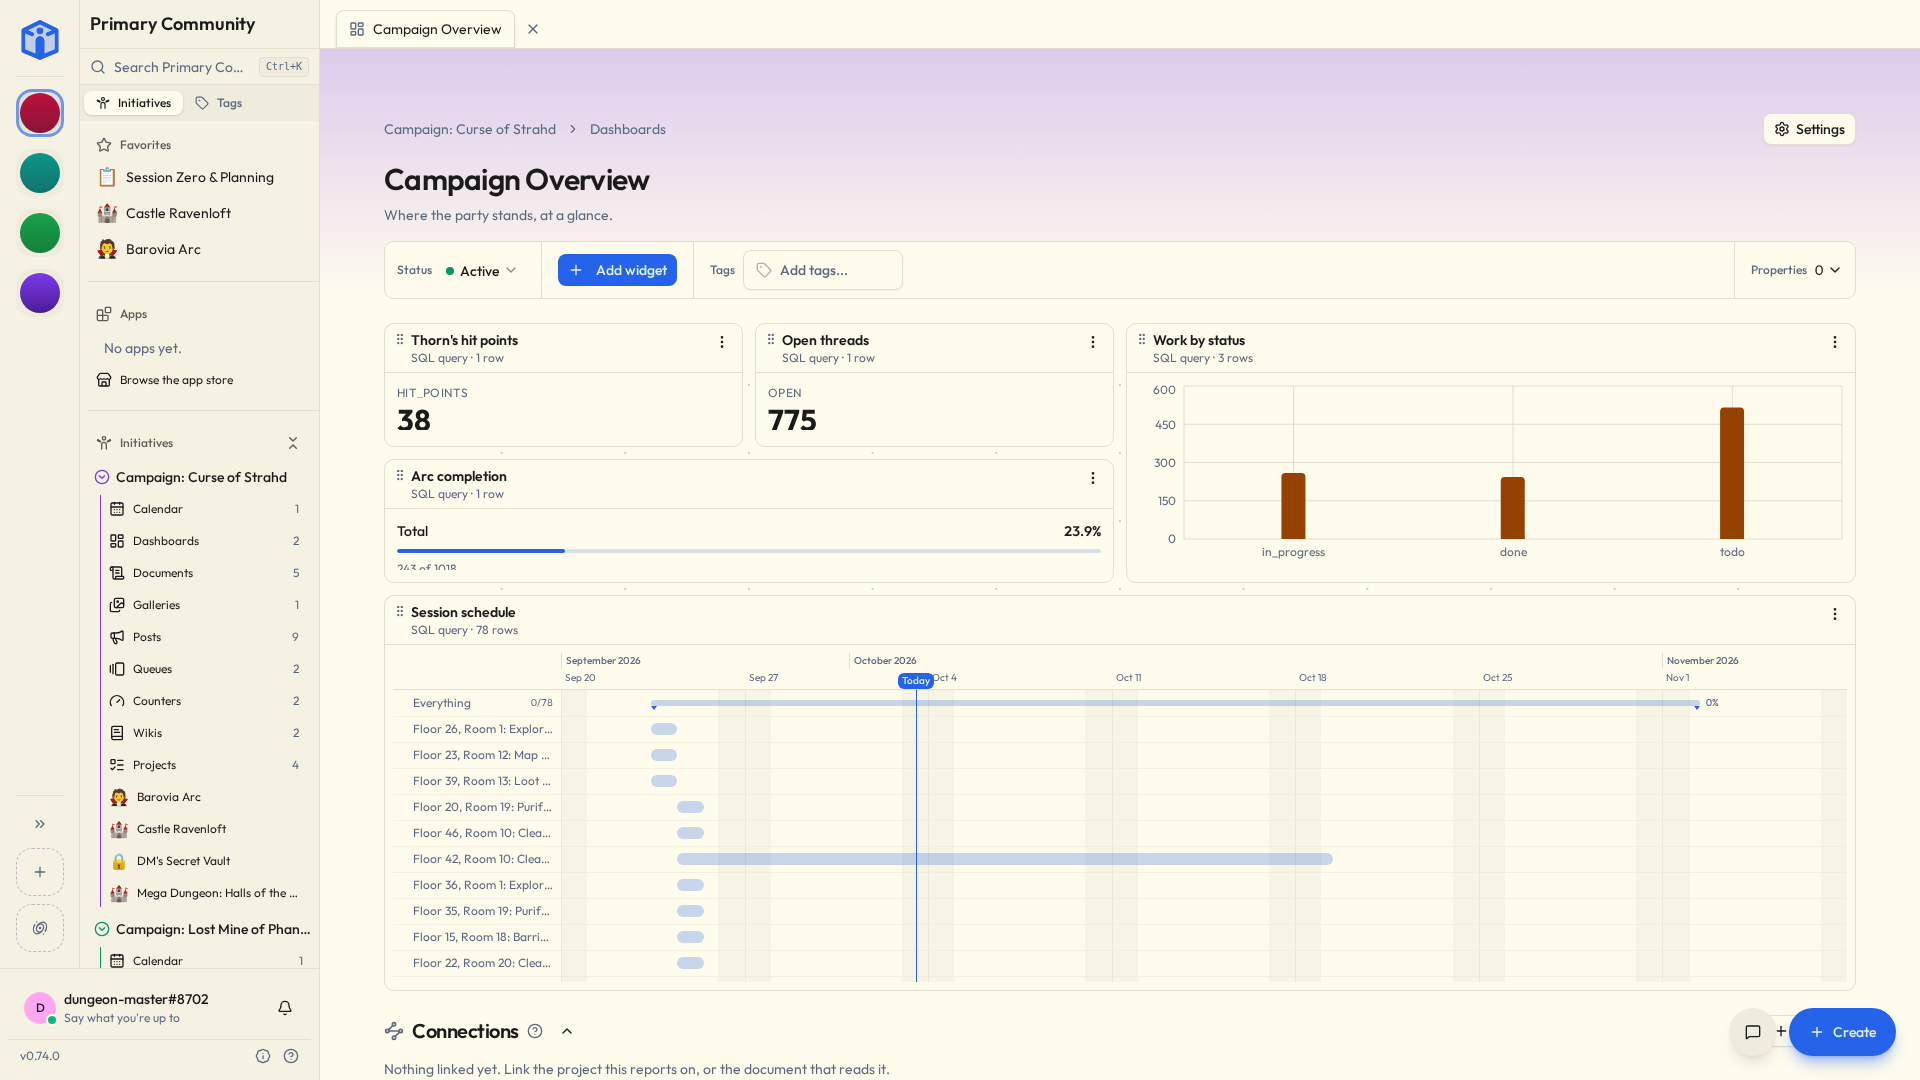This screenshot has height=1080, width=1920.
Task: Click the Add widget button
Action: click(x=617, y=270)
